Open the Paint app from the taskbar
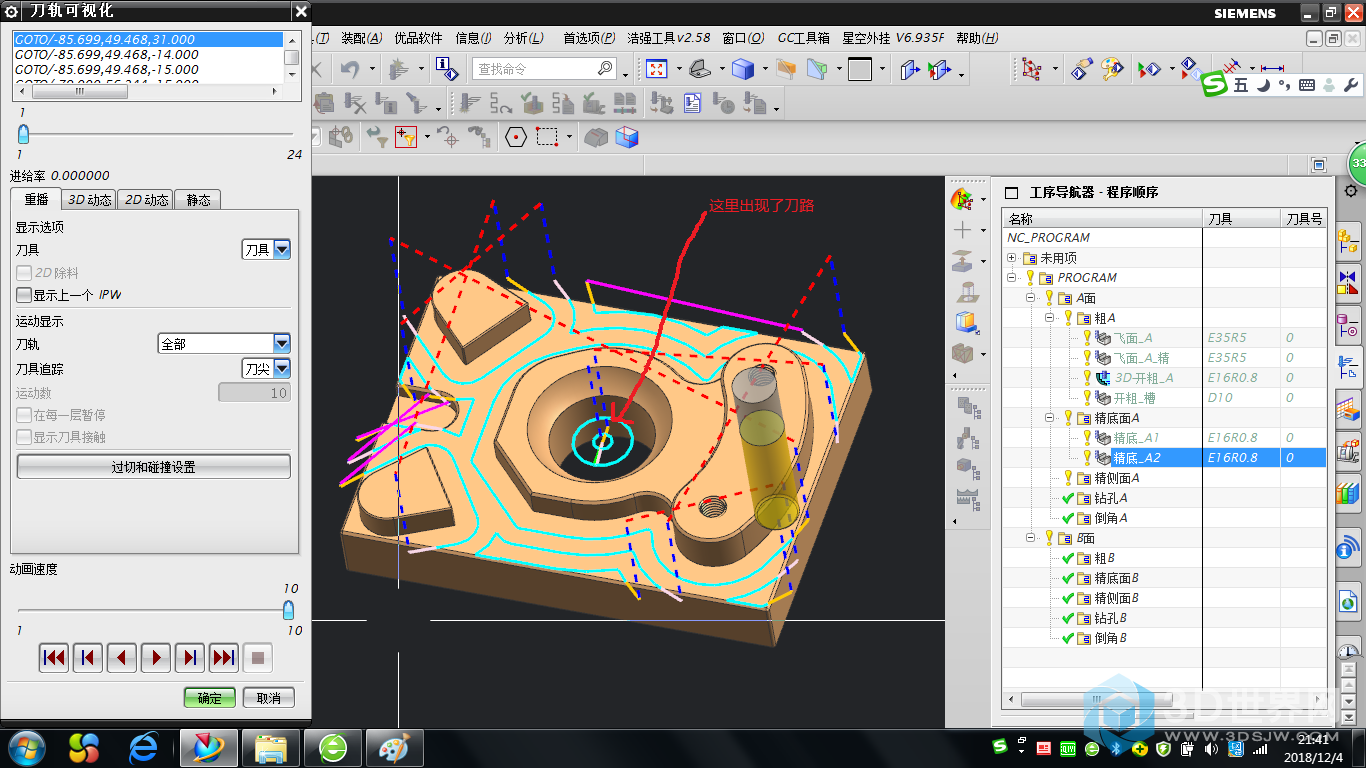Viewport: 1366px width, 768px height. tap(394, 746)
